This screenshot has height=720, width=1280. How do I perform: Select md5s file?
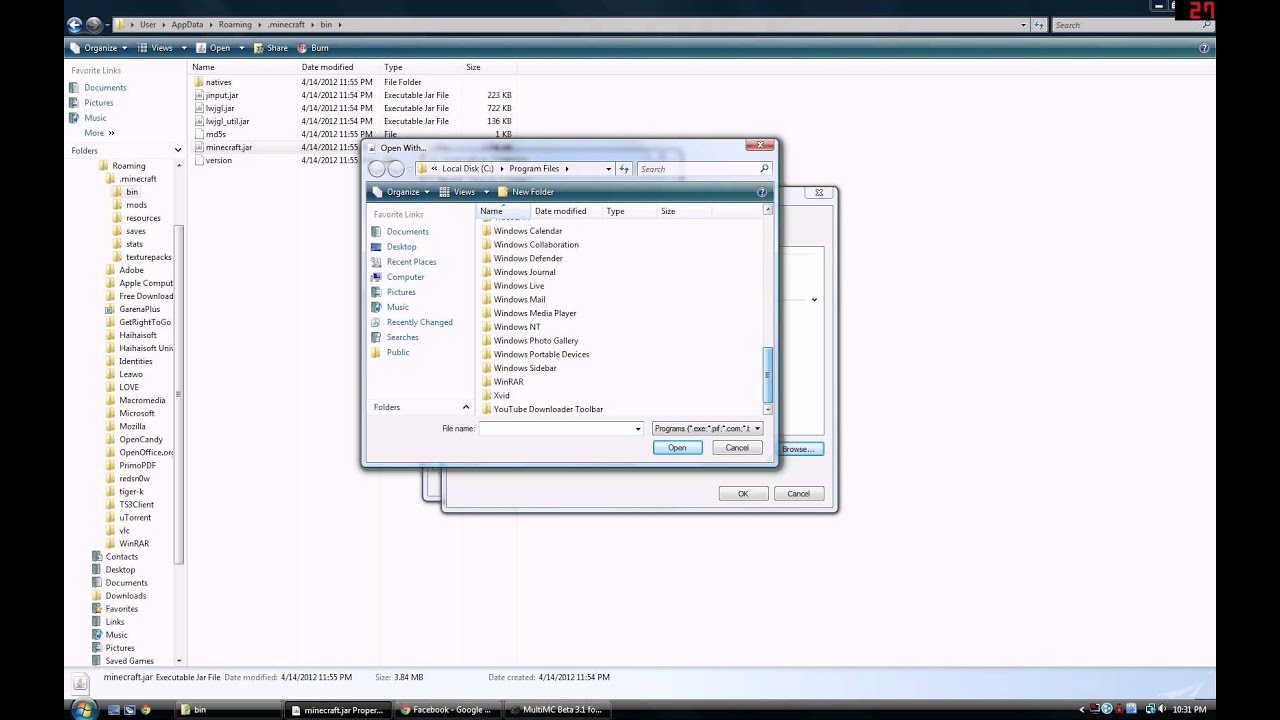[215, 134]
